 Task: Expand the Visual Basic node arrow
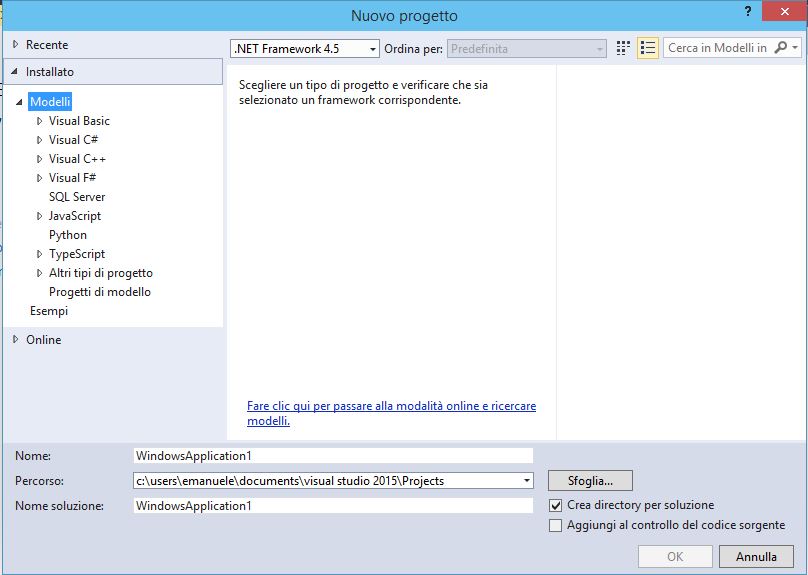coord(39,121)
